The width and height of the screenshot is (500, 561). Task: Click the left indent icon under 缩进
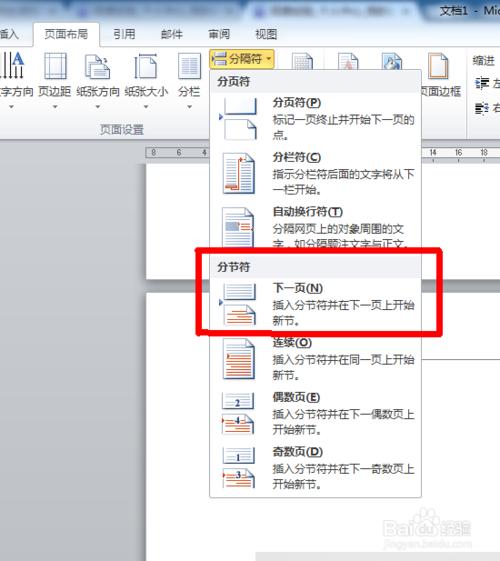482,83
